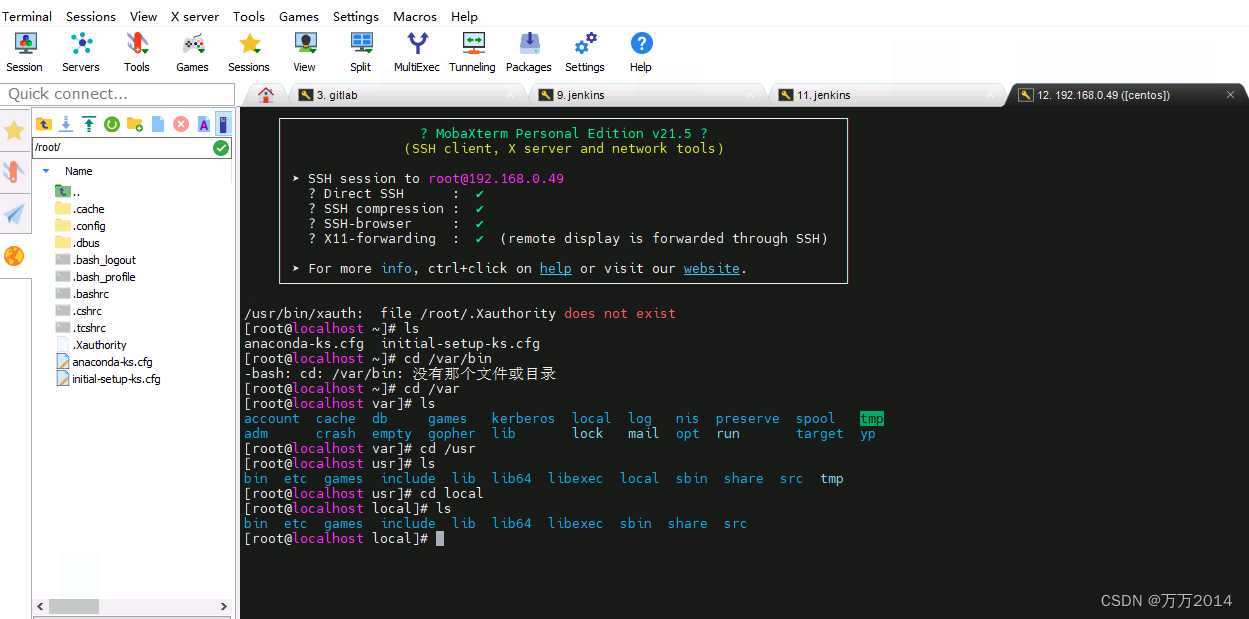Click the upload file icon in SFTP panel
The height and width of the screenshot is (619, 1249).
[x=89, y=124]
